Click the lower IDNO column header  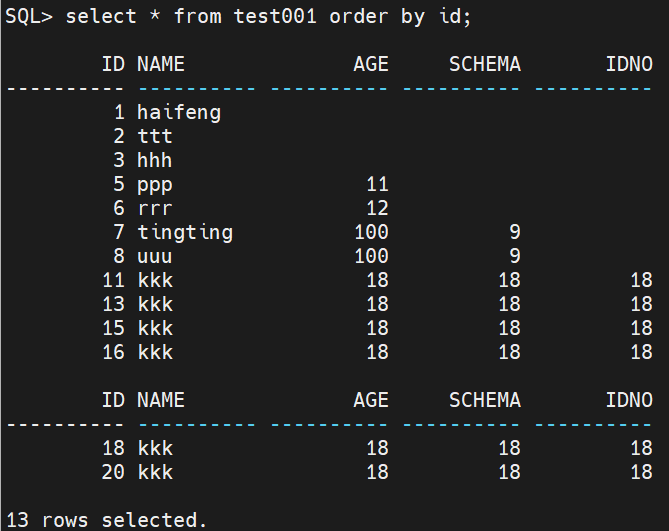pos(628,400)
